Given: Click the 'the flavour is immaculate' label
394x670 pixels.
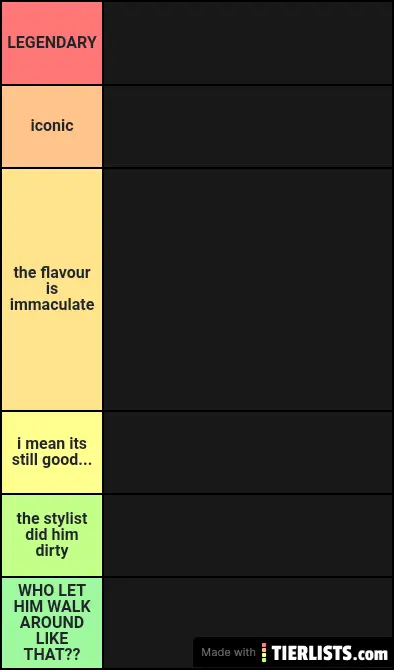Looking at the screenshot, I should tap(52, 289).
